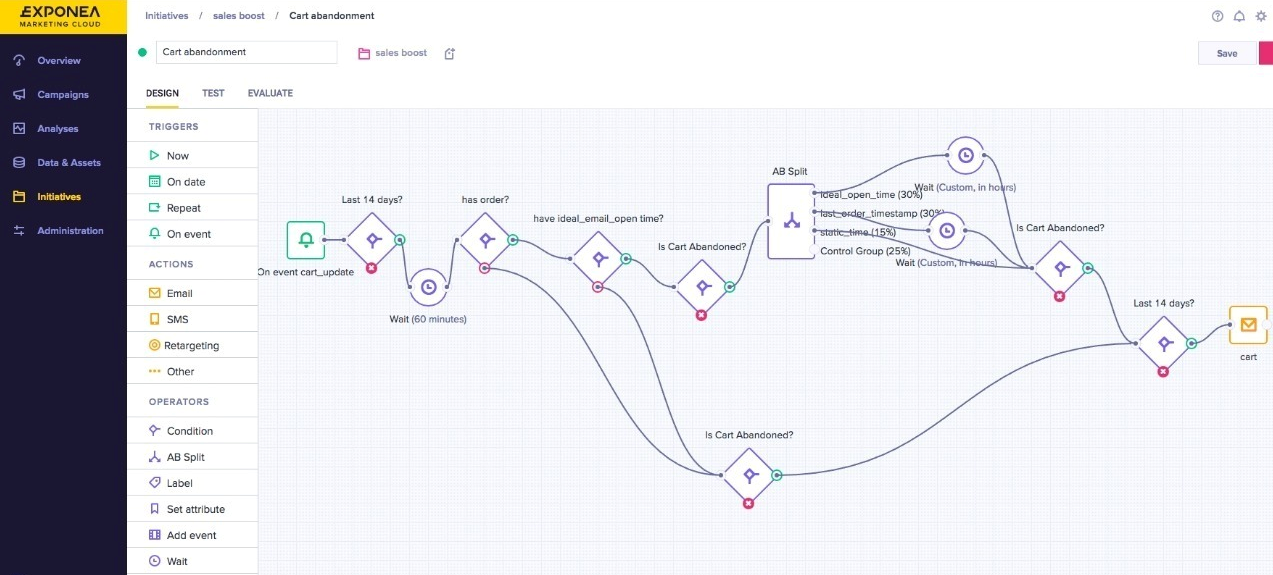Click the Initiatives breadcrumb link
1273x575 pixels.
click(x=166, y=16)
